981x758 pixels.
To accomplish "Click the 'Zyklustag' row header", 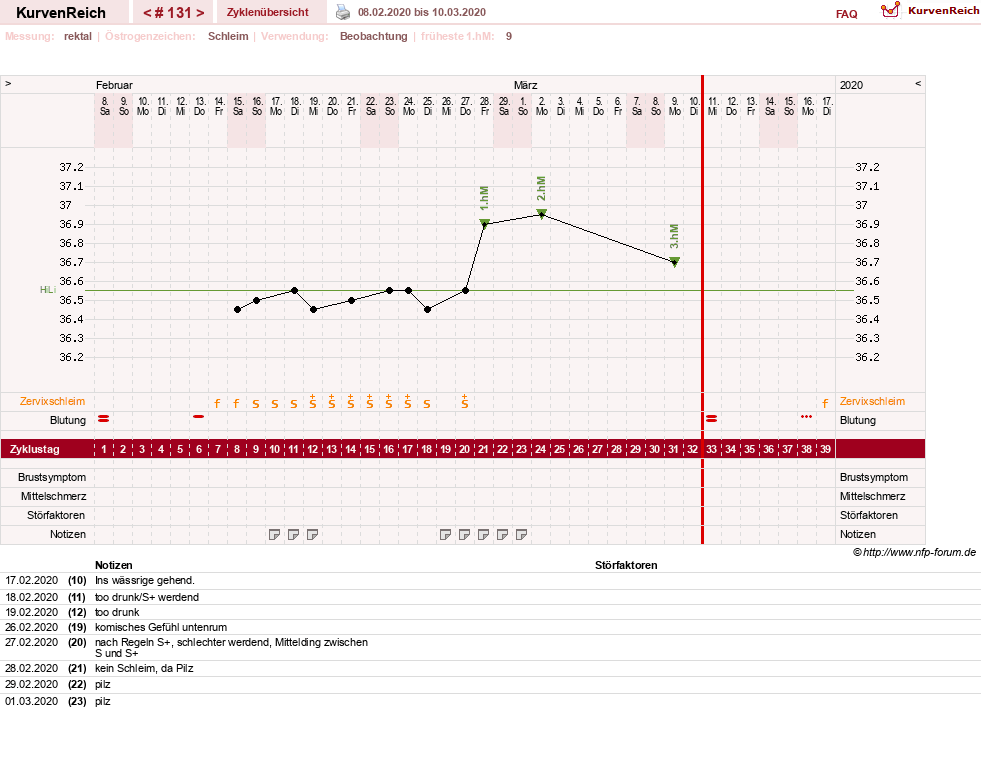I will pyautogui.click(x=34, y=449).
